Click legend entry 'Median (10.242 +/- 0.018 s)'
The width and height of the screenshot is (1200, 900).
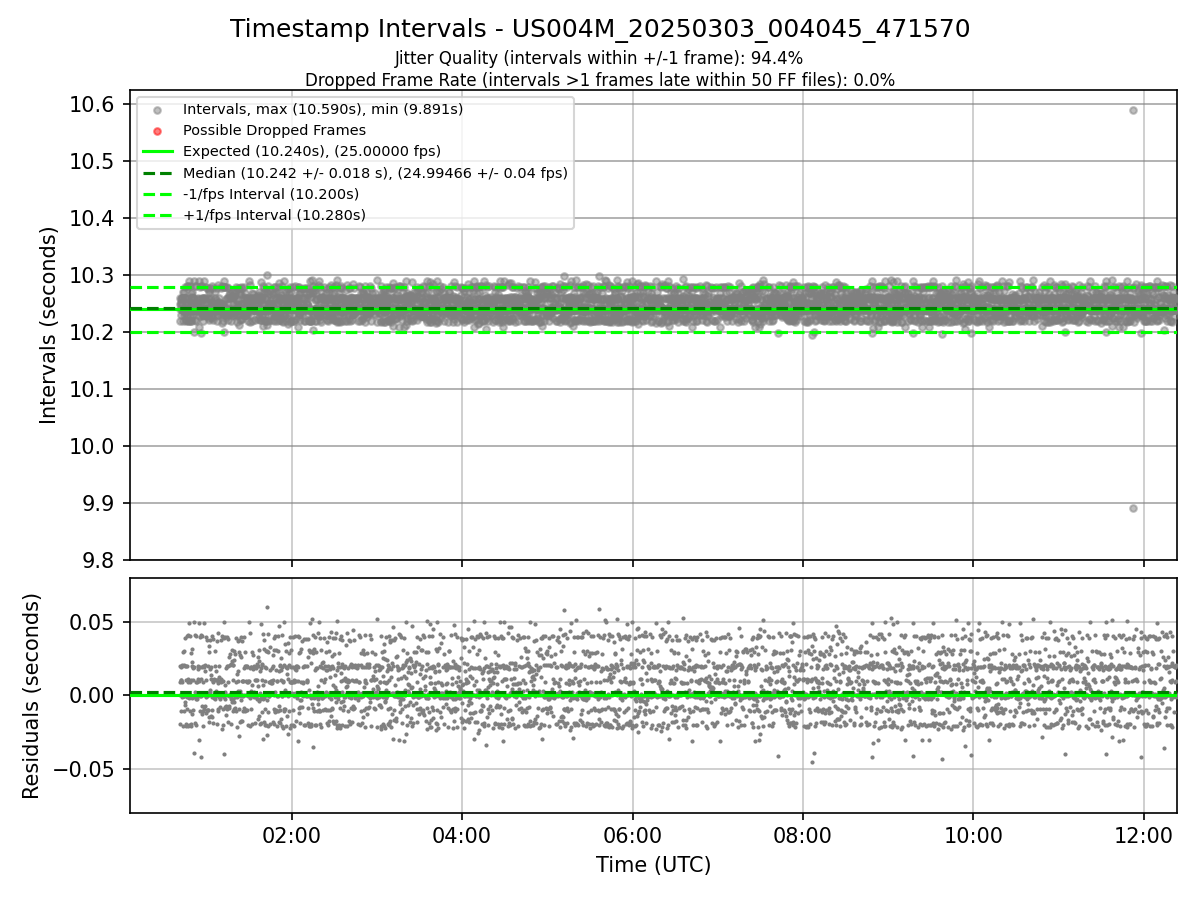[x=375, y=173]
